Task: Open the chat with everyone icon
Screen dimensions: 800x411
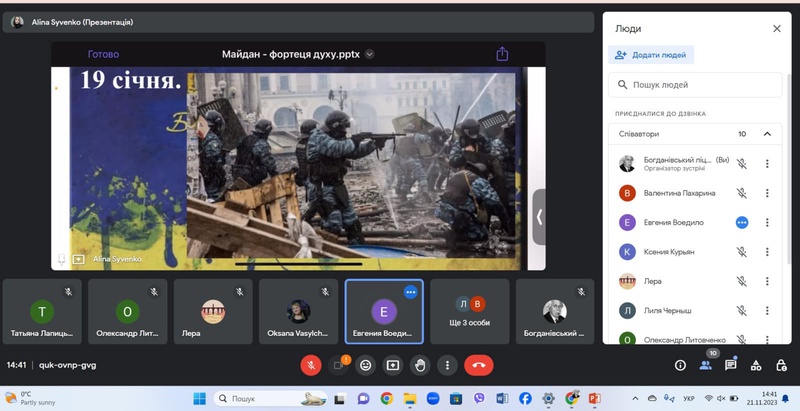Action: 731,365
